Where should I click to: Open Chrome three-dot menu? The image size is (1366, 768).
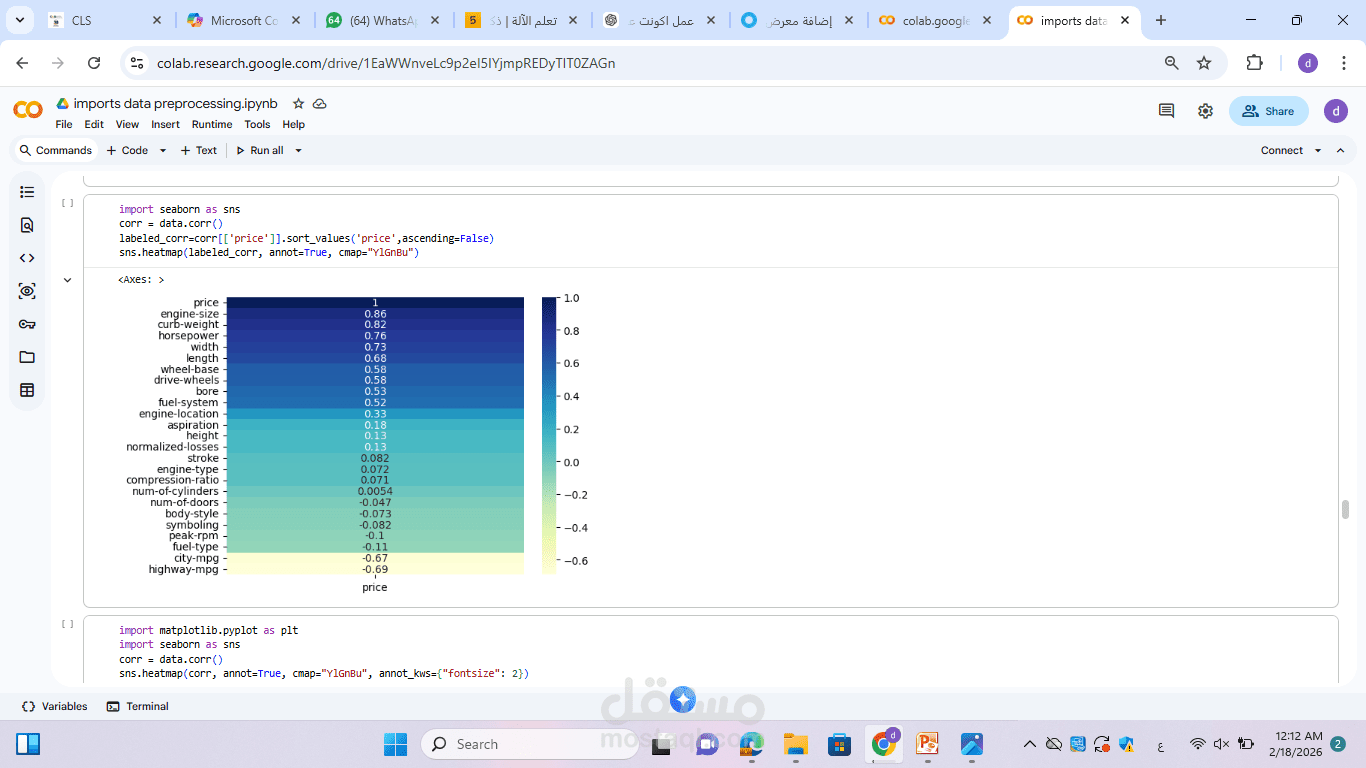pos(1343,63)
